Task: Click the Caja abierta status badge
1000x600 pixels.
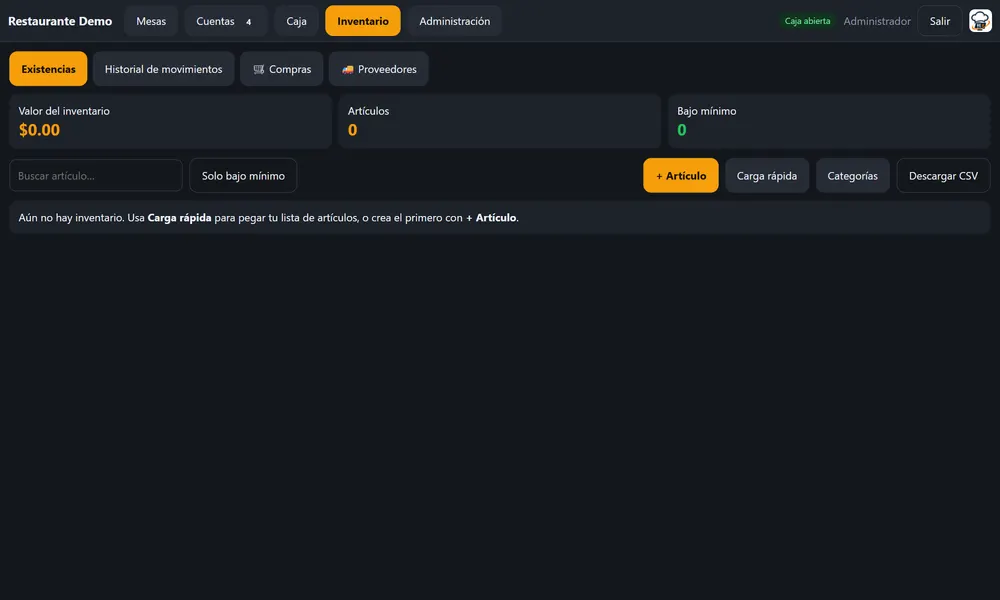Action: [807, 21]
